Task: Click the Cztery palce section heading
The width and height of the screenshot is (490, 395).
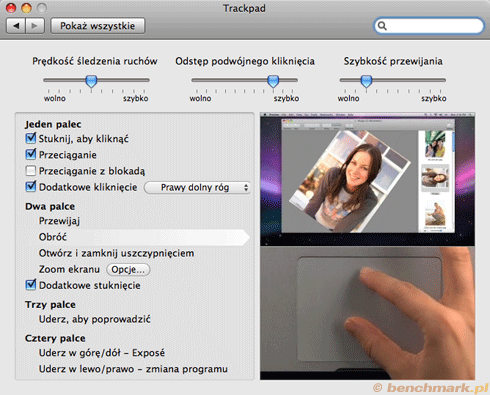Action: click(55, 338)
